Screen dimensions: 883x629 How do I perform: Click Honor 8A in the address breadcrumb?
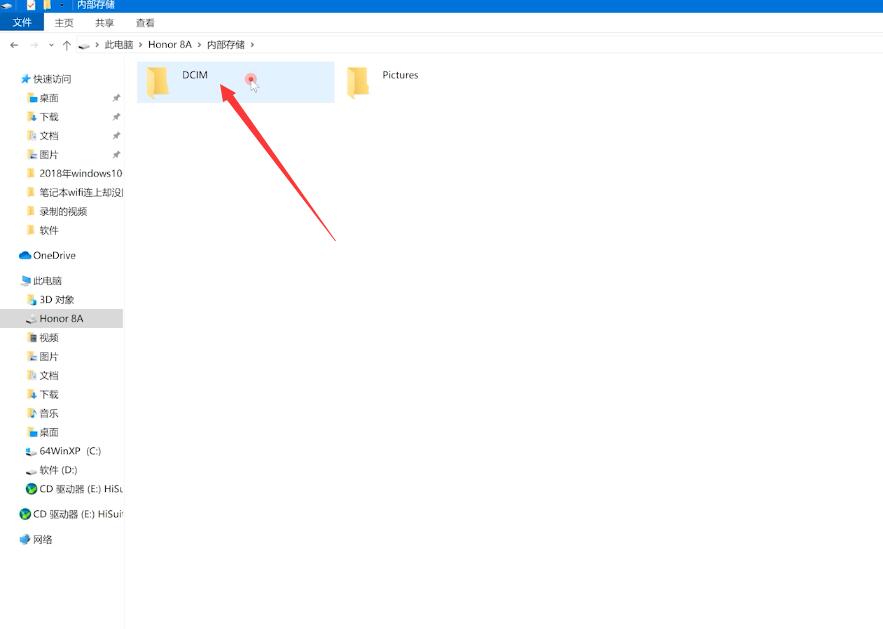170,45
